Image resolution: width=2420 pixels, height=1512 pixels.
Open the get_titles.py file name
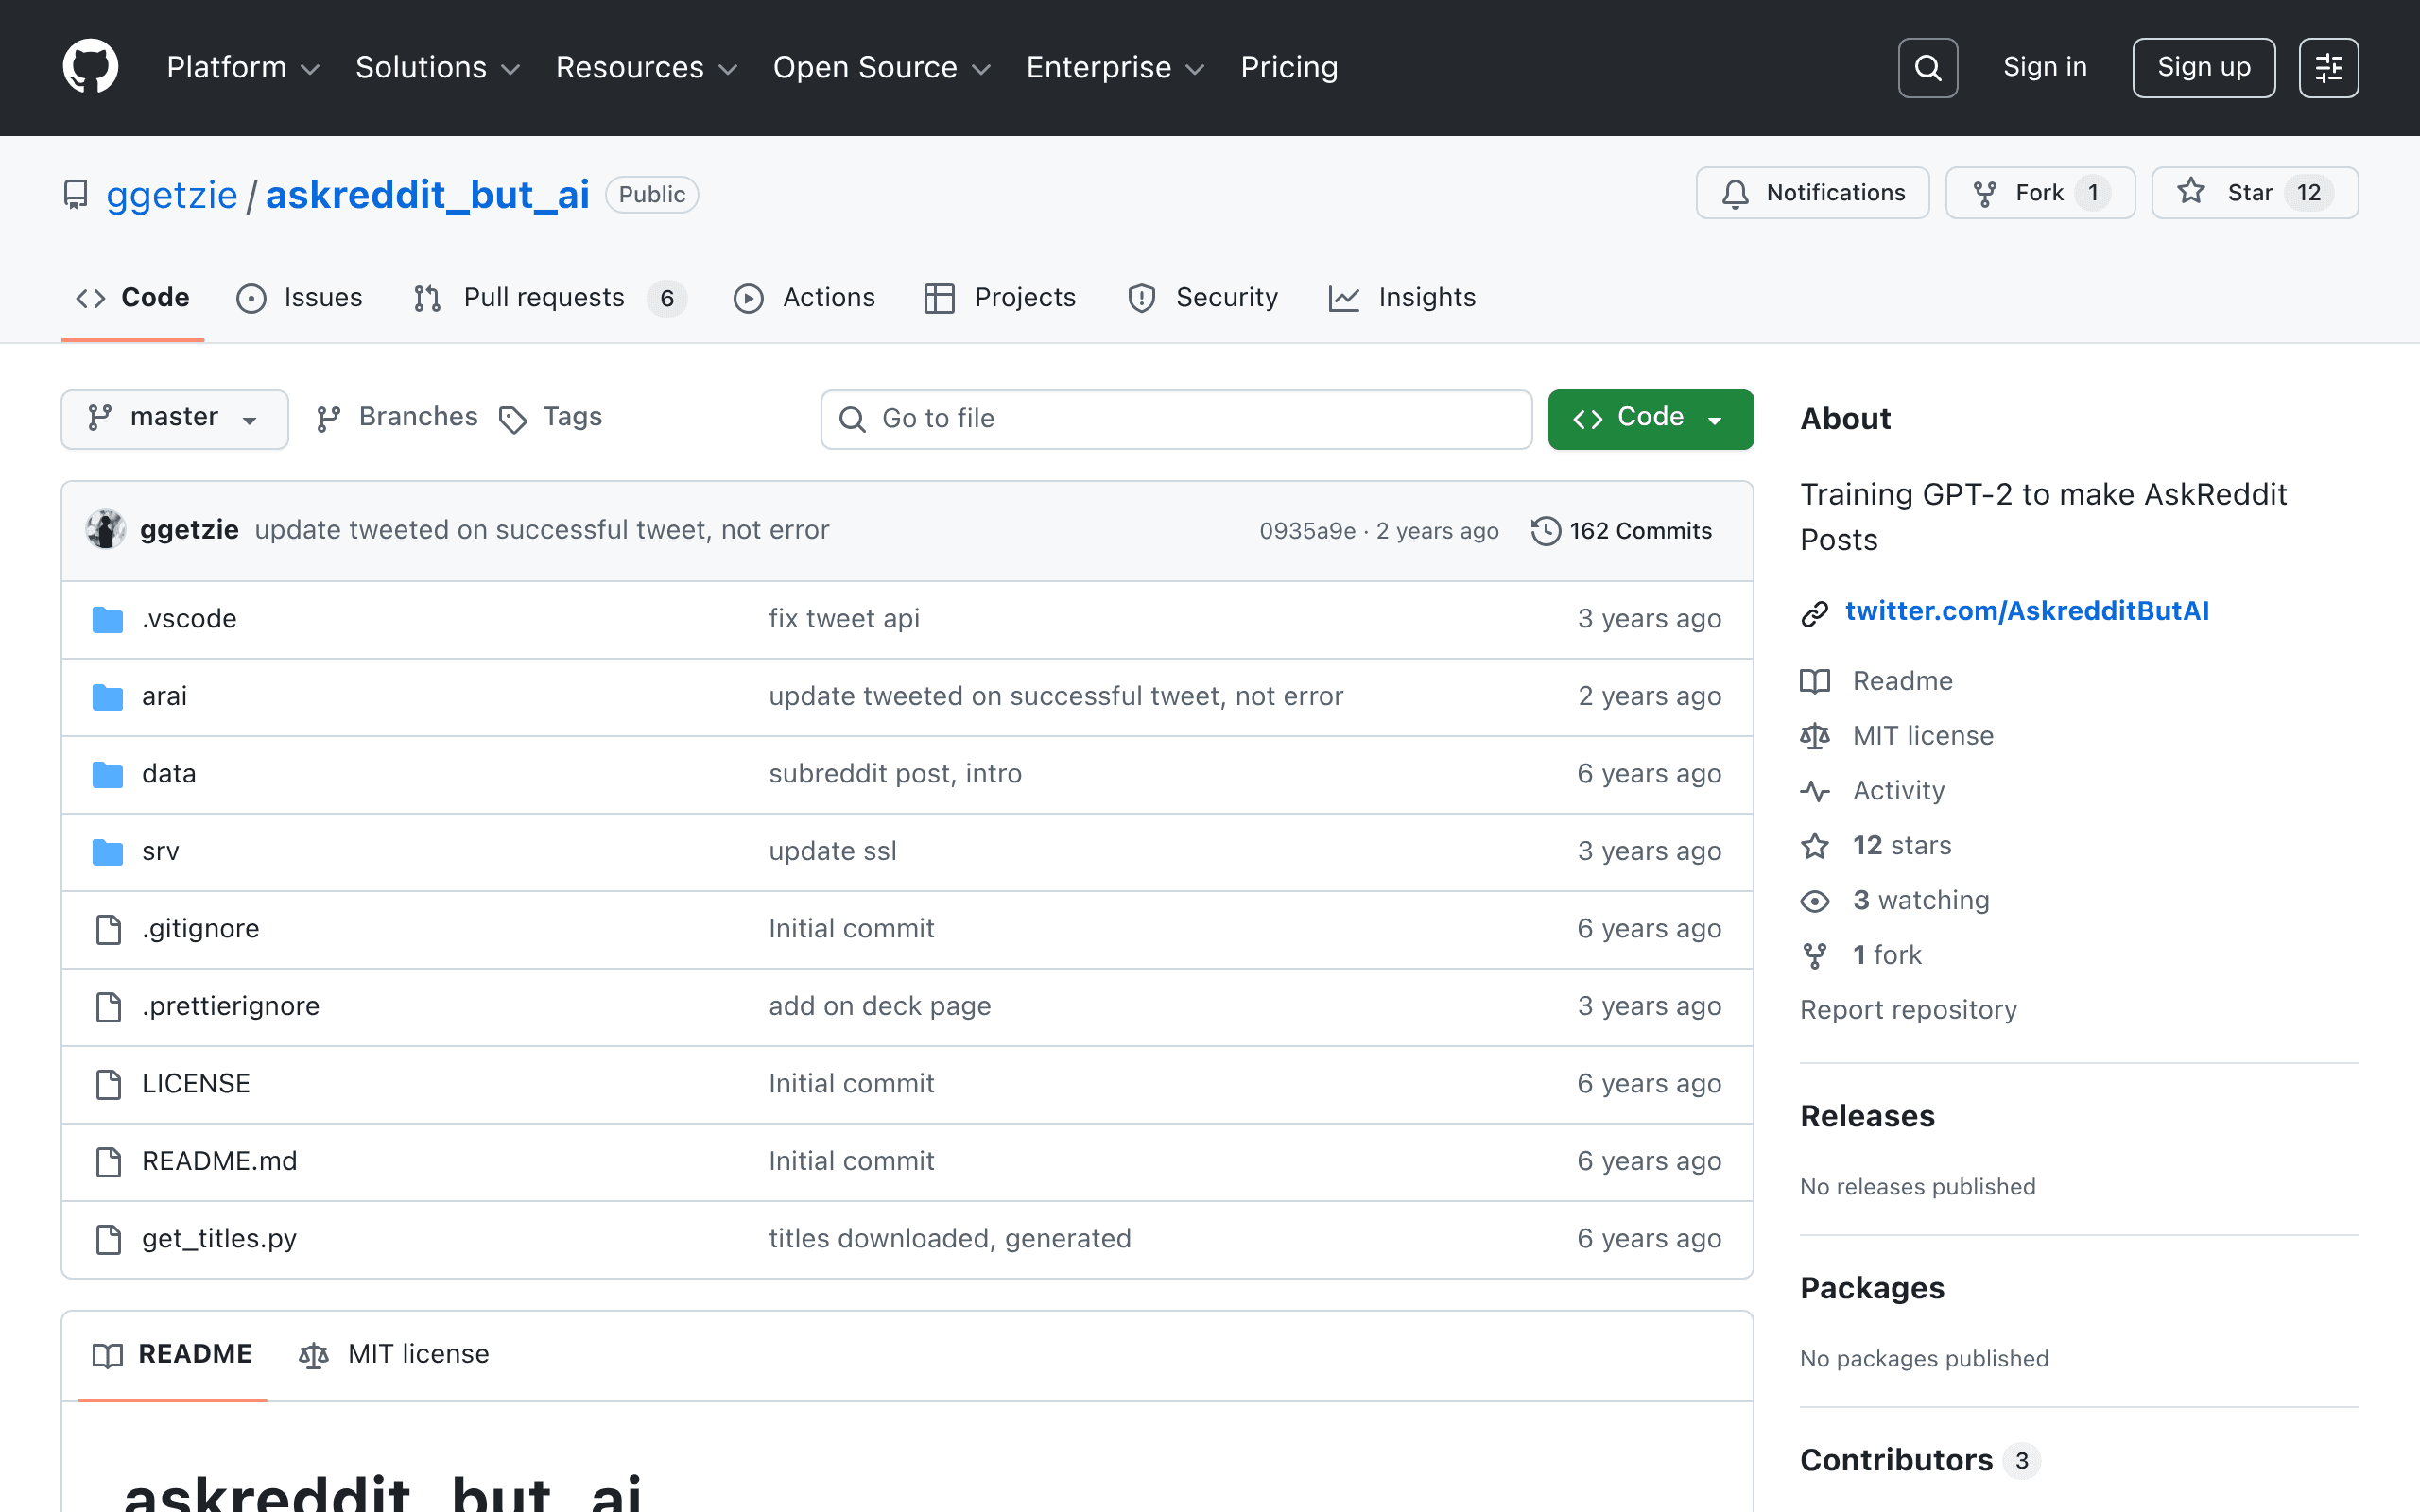tap(219, 1239)
